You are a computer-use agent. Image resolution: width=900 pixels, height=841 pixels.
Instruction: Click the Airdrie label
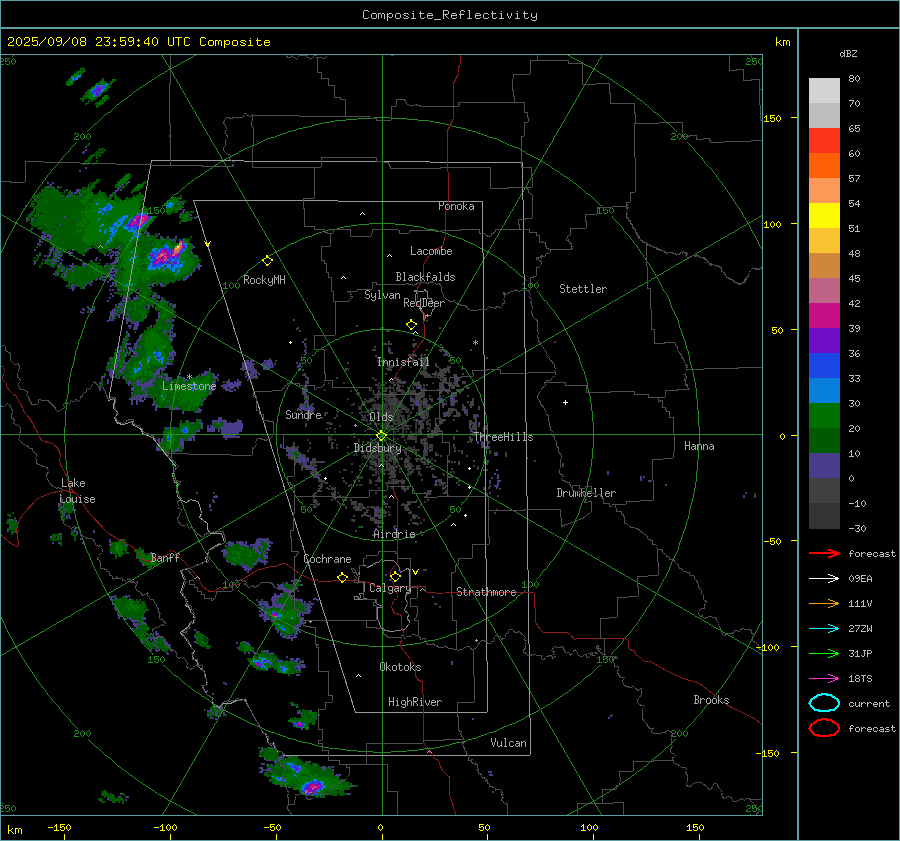[394, 534]
